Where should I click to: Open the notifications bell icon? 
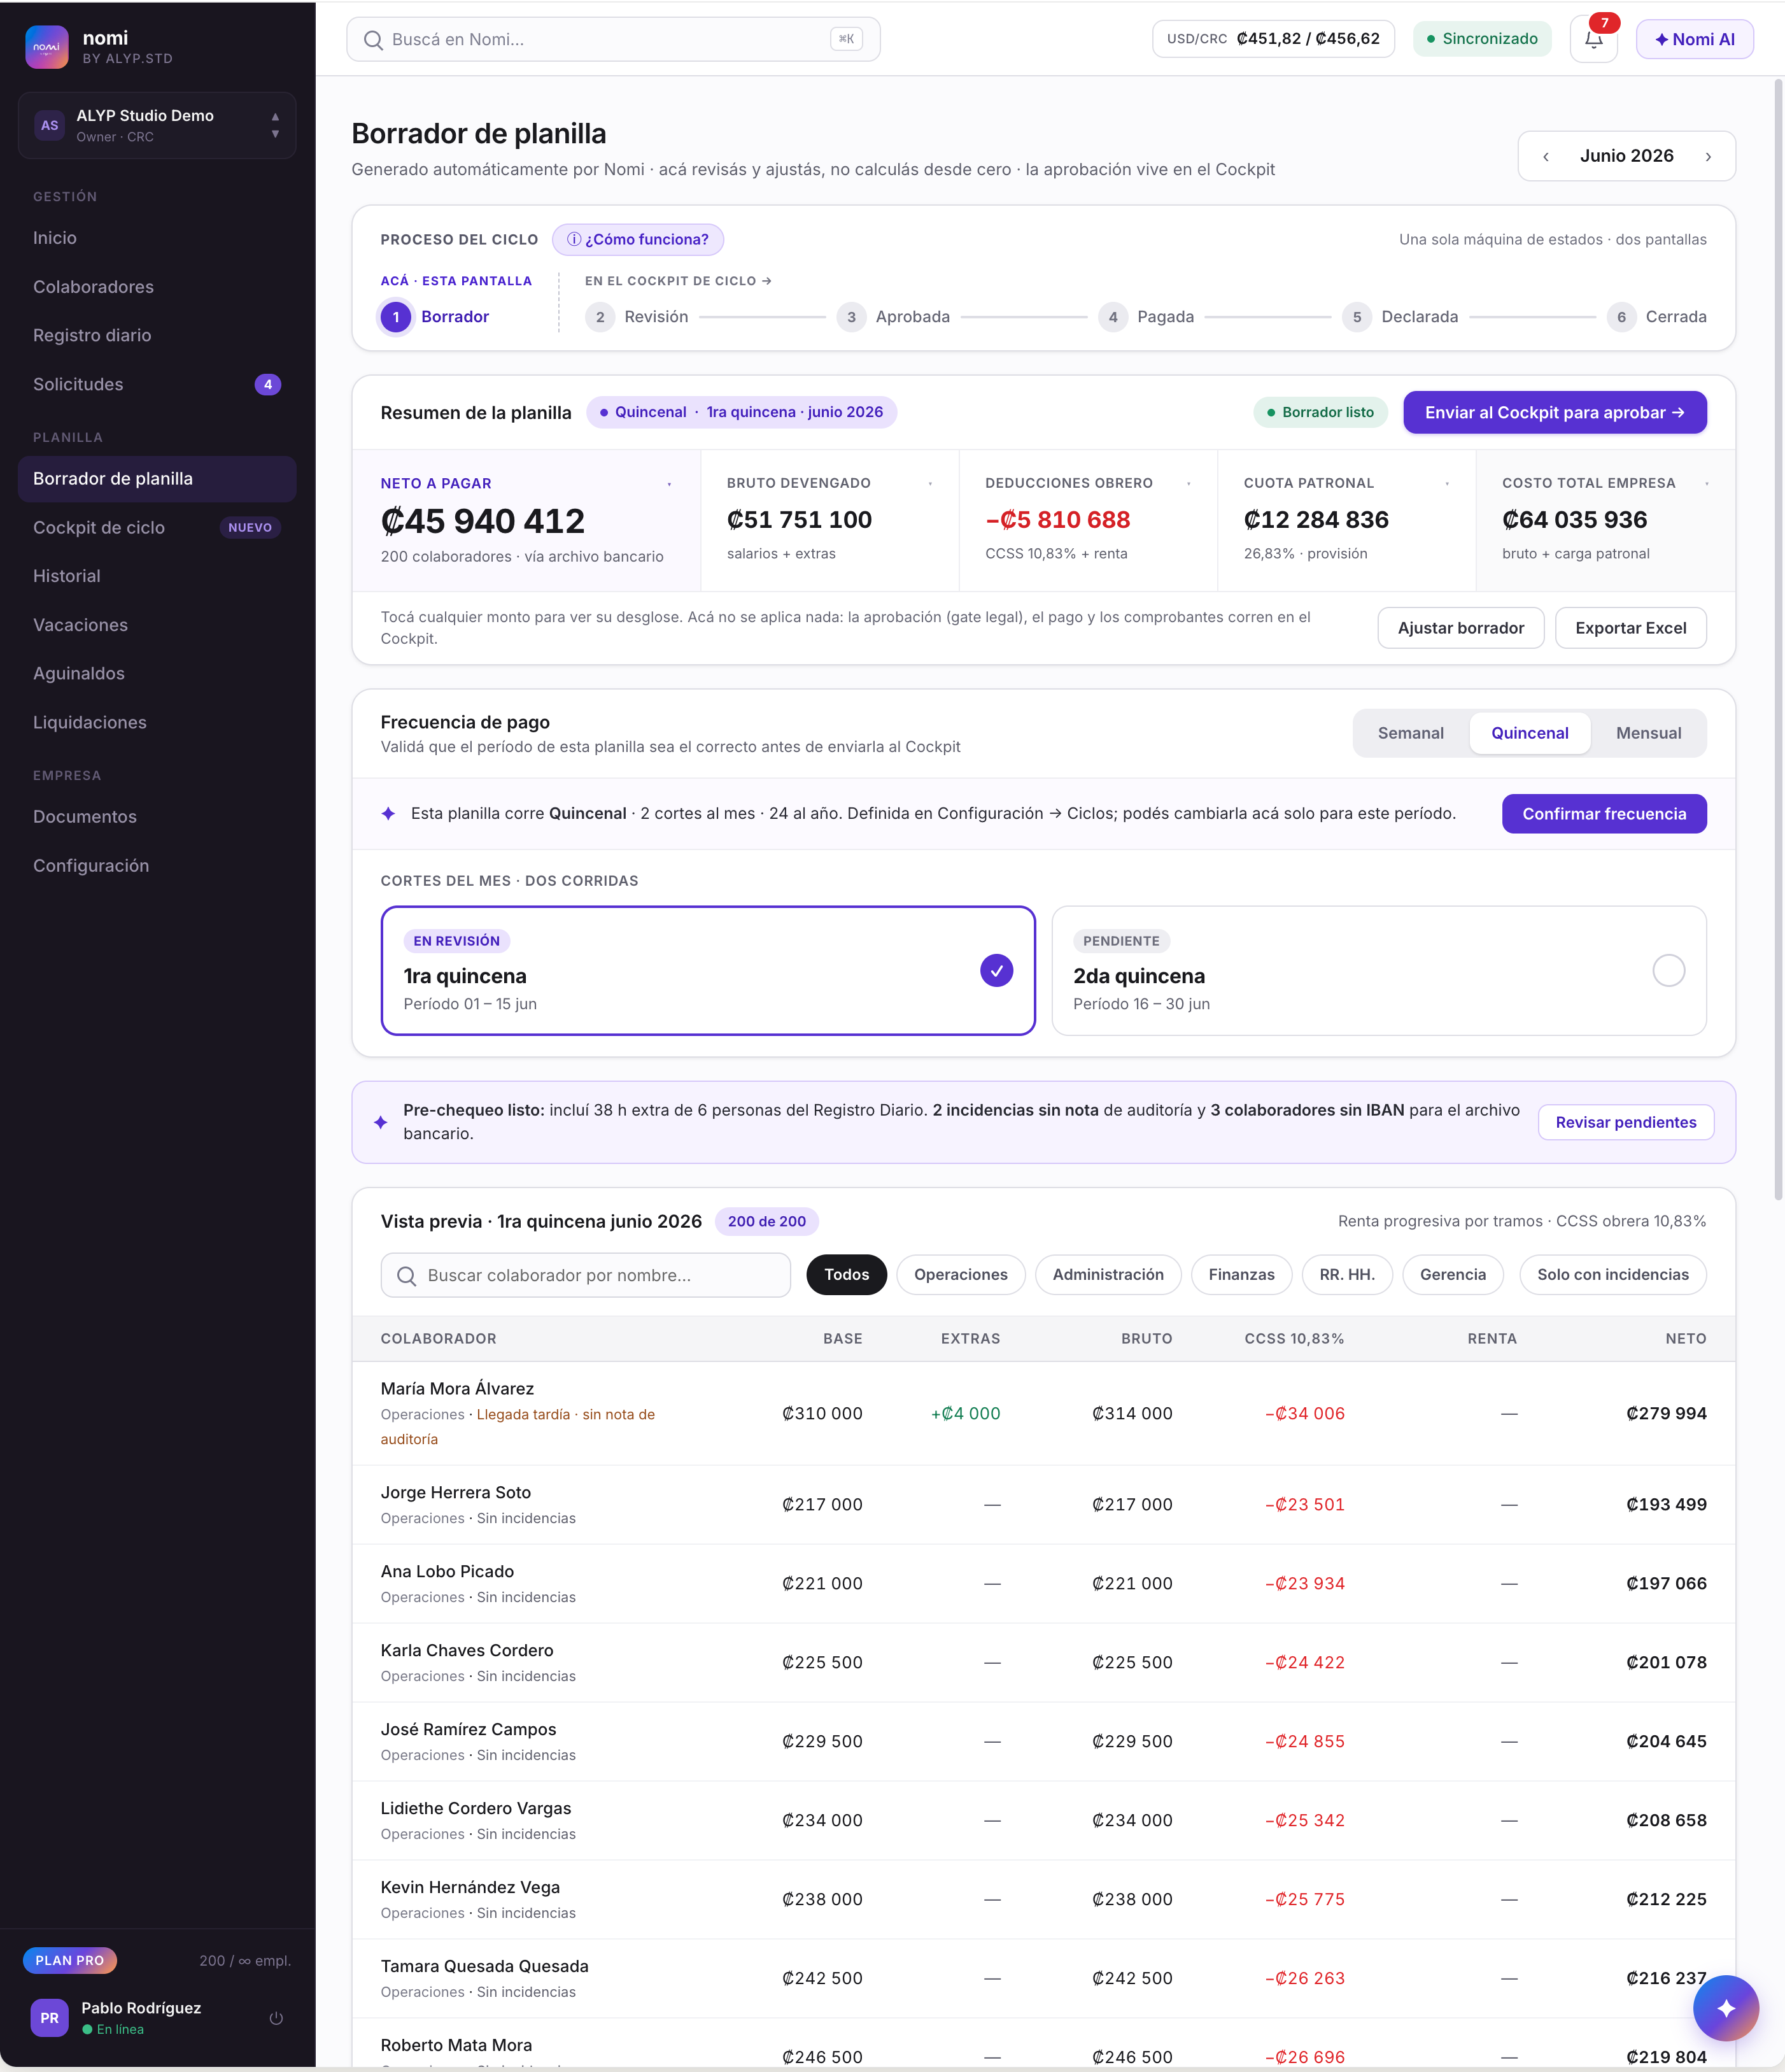(1593, 40)
